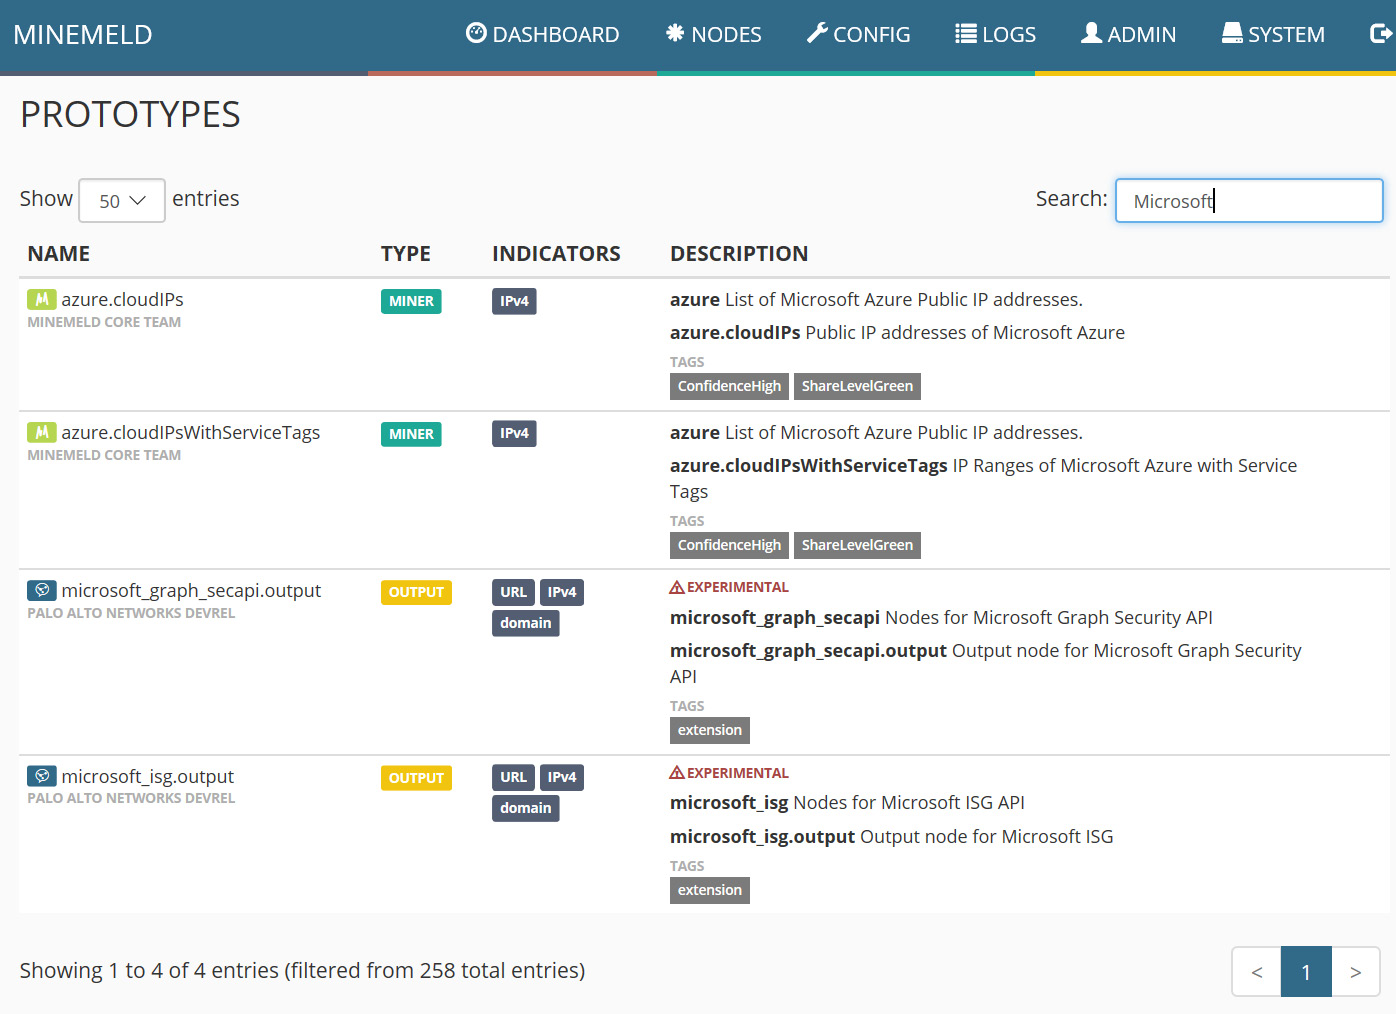Click the URL indicator of microsoft_graph_secapi.output
The image size is (1396, 1014).
click(513, 592)
